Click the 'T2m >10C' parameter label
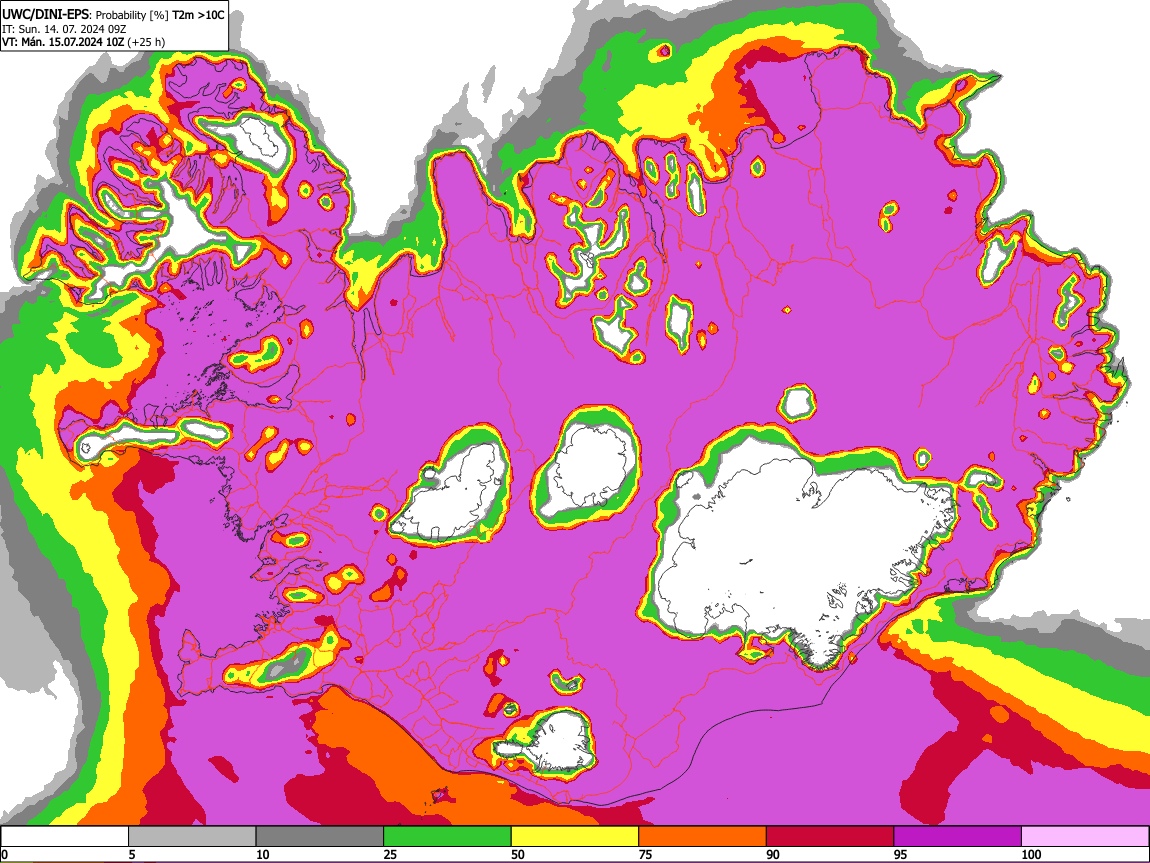 pos(198,14)
